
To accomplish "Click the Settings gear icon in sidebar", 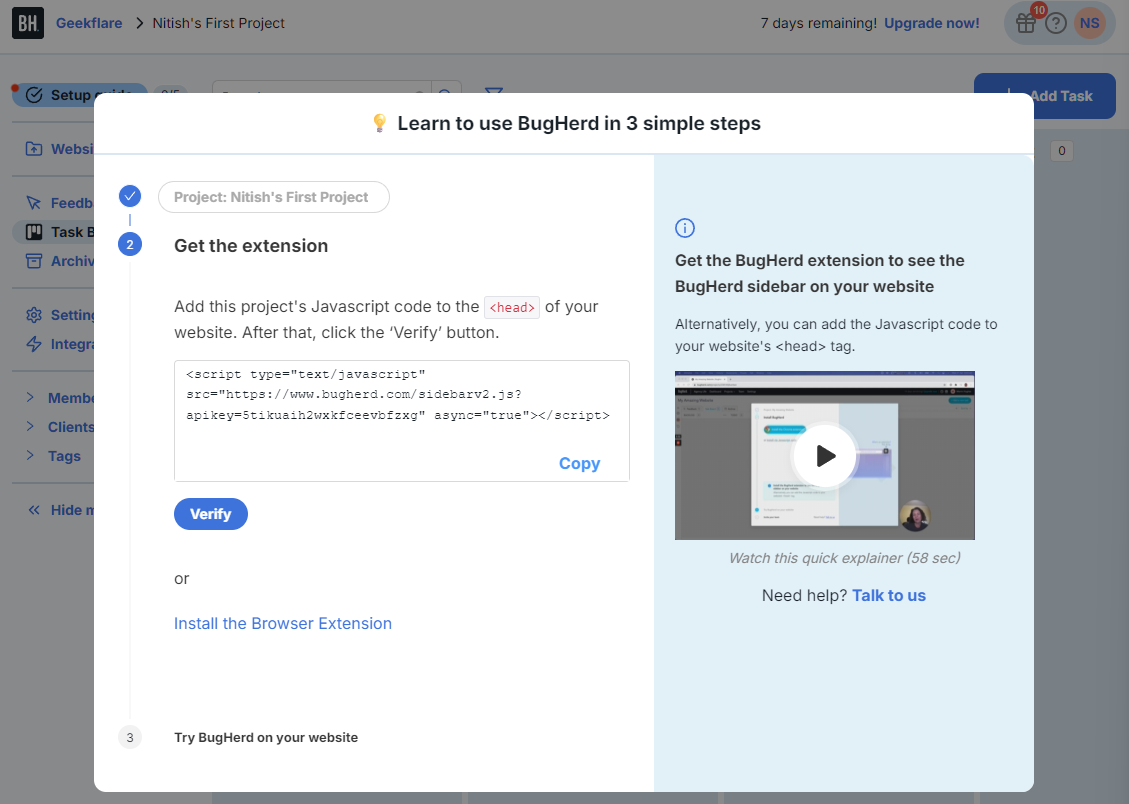I will 34,315.
